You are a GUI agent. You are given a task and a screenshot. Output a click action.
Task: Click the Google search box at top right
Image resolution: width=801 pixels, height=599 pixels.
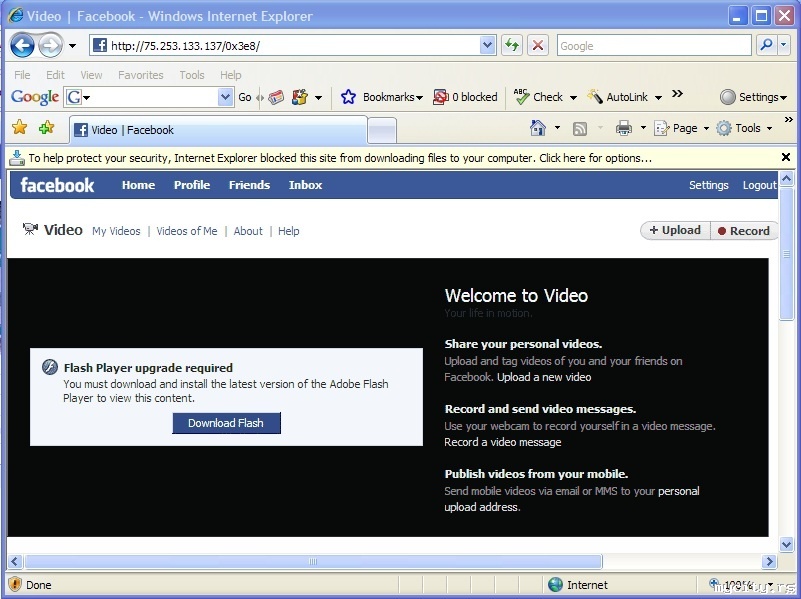tap(654, 46)
